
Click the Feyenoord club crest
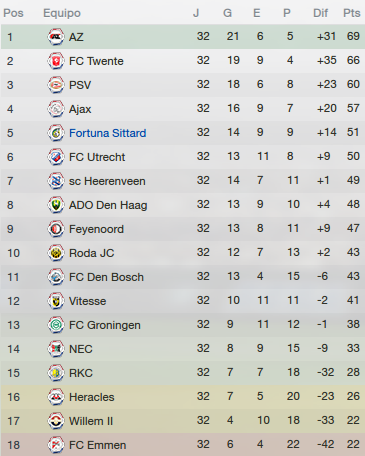[56, 229]
